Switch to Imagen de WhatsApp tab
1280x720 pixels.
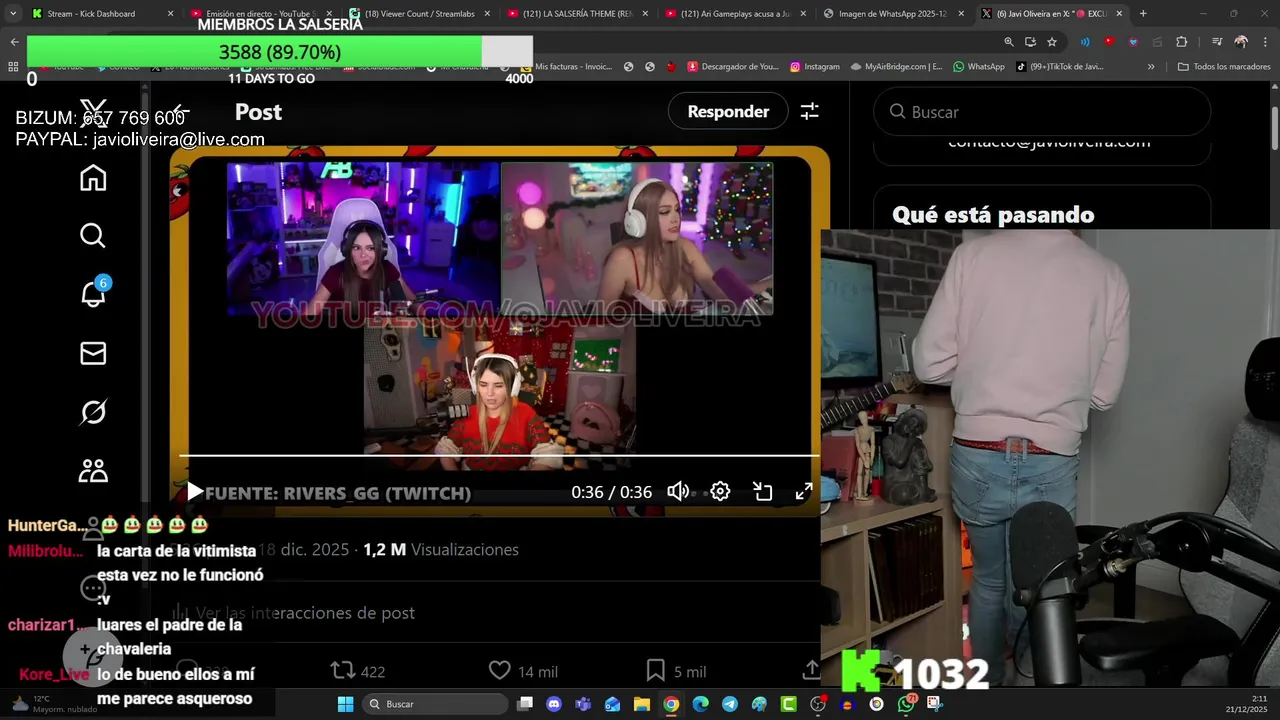892,14
